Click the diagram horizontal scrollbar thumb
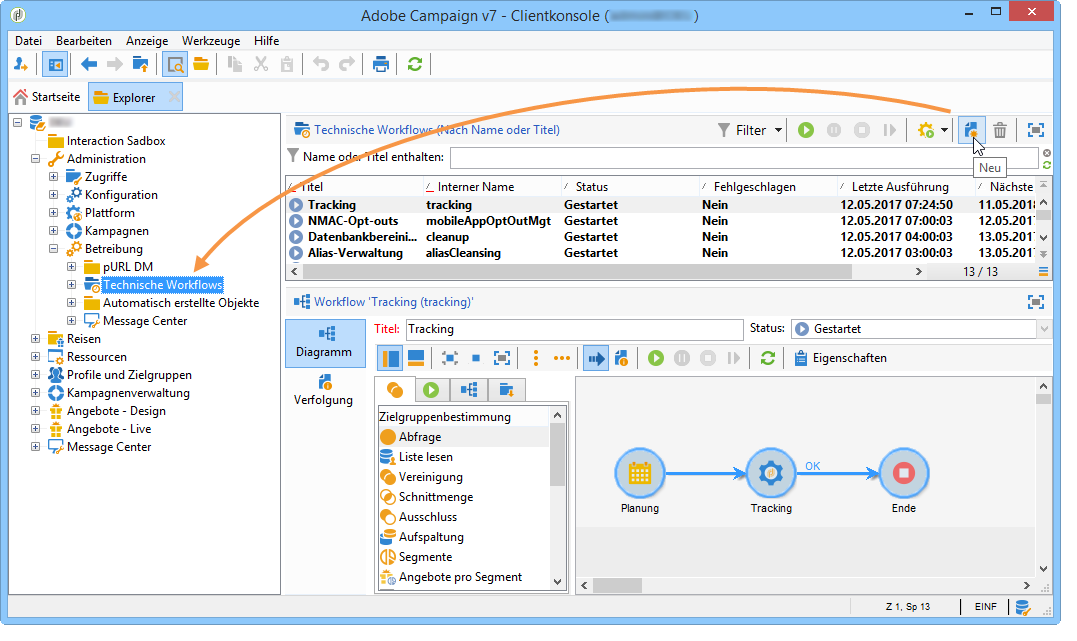The width and height of the screenshot is (1077, 641). [x=617, y=585]
